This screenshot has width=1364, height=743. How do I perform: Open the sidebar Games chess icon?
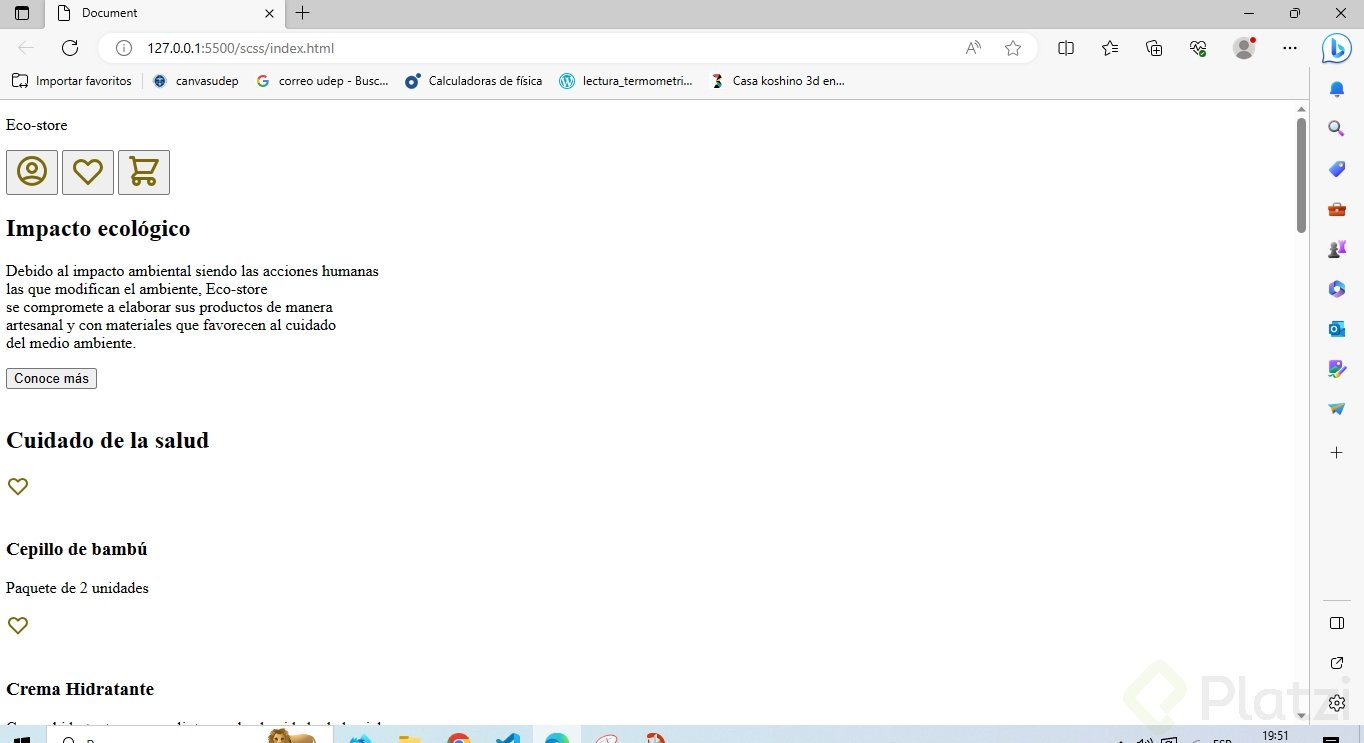click(1337, 249)
